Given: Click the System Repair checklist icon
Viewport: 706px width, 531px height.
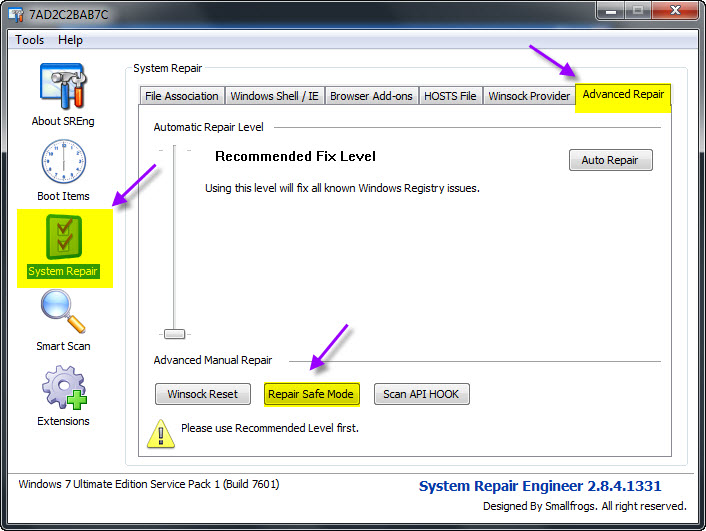Looking at the screenshot, I should (x=64, y=237).
